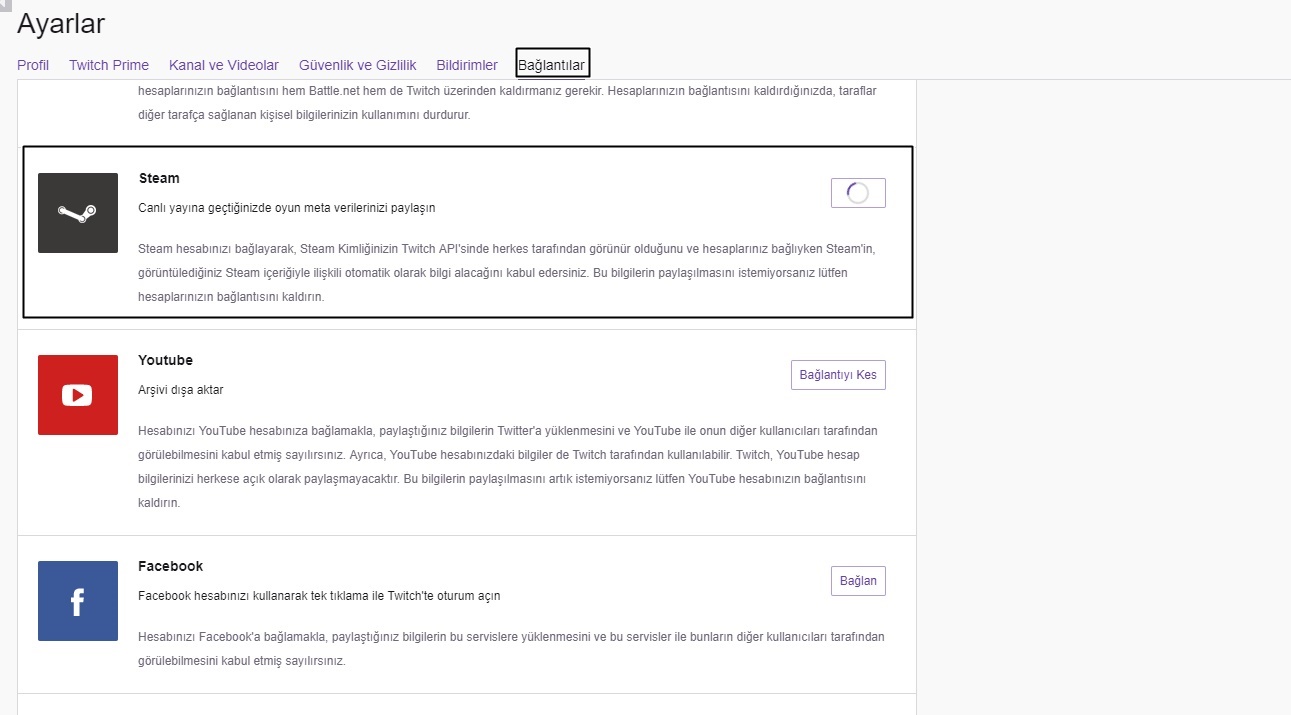Click the YouTube logo icon
This screenshot has width=1291, height=715.
[x=78, y=395]
